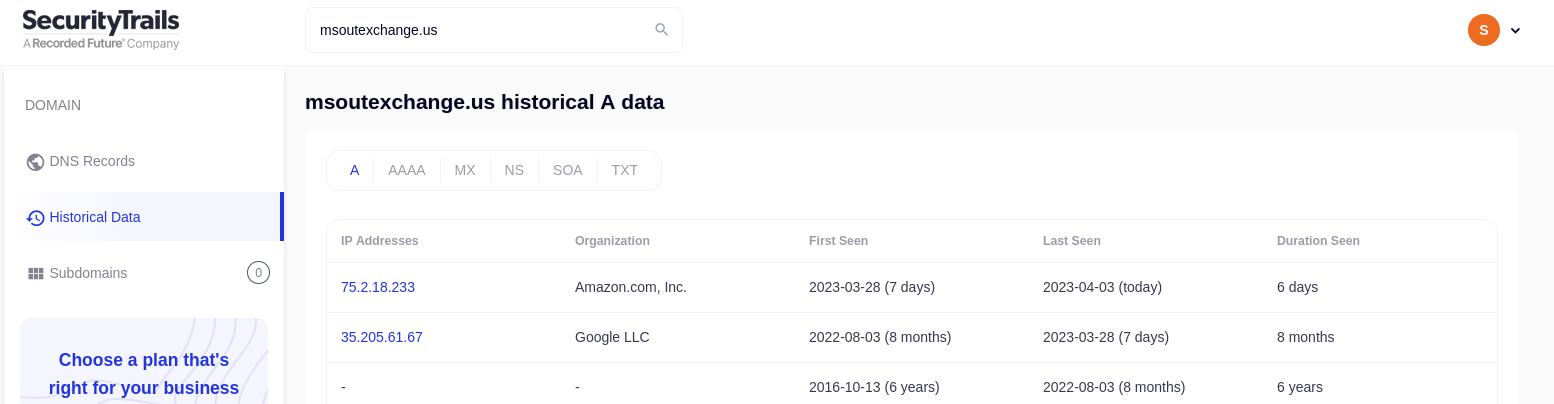This screenshot has width=1554, height=404.
Task: Click the domain search input field
Action: pos(494,30)
